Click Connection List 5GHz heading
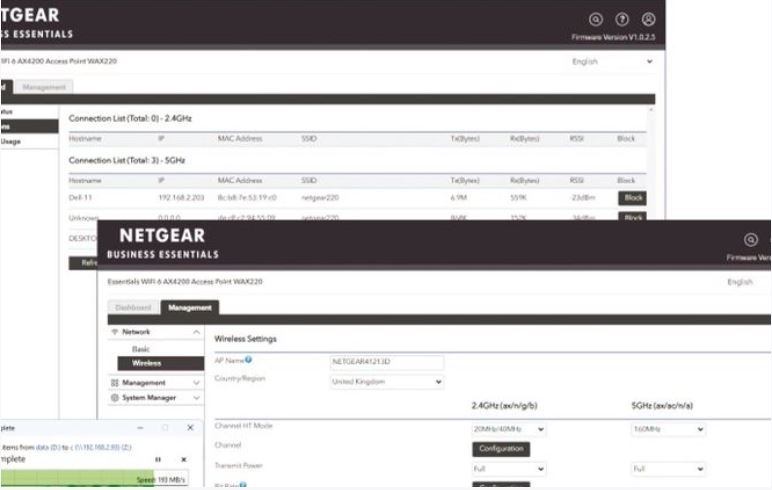 click(127, 160)
